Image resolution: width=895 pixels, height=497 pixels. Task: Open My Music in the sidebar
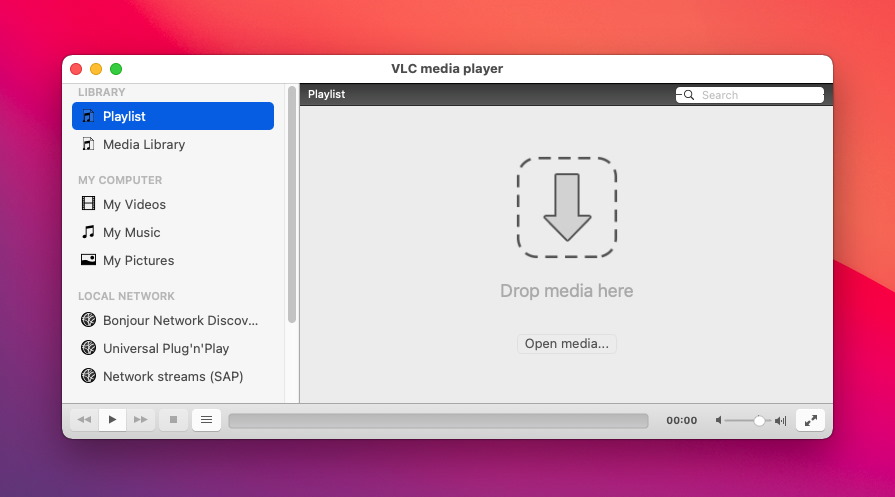(x=173, y=232)
